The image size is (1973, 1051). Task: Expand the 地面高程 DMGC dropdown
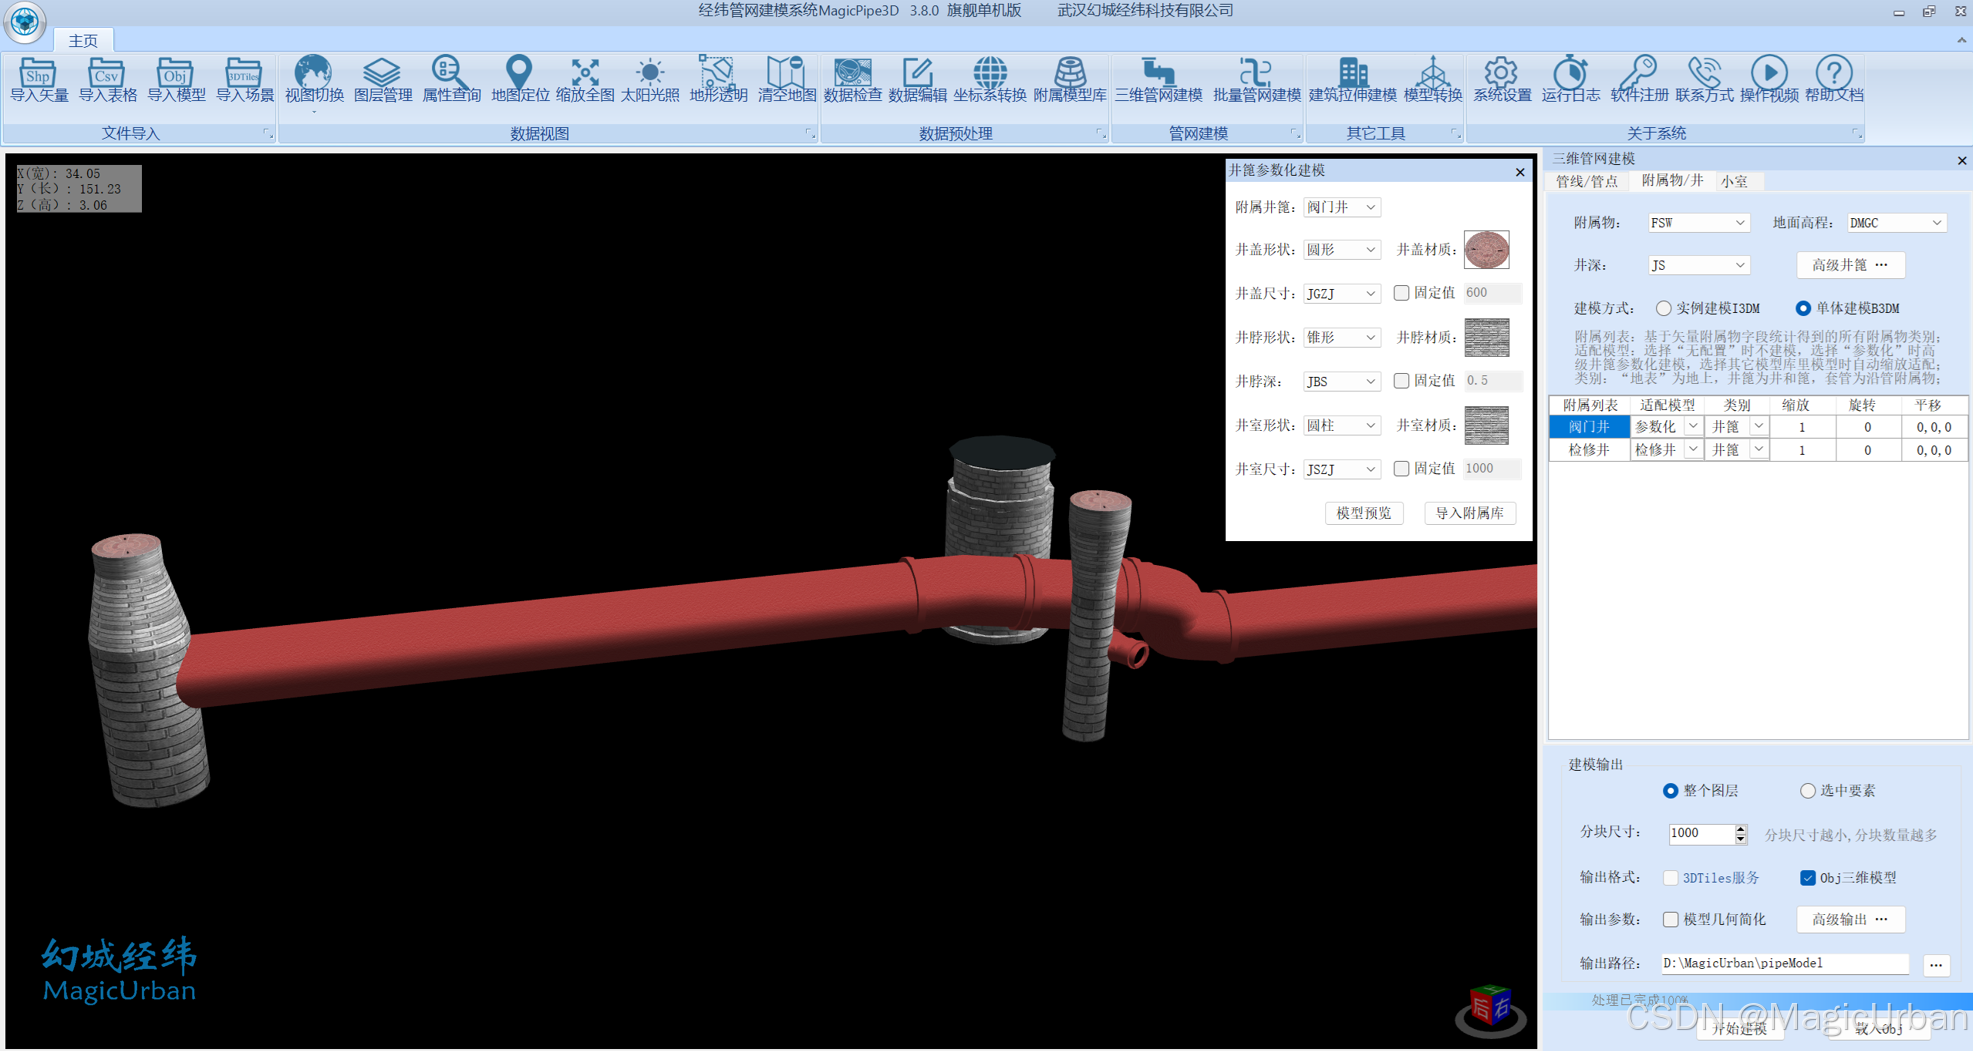(1896, 223)
